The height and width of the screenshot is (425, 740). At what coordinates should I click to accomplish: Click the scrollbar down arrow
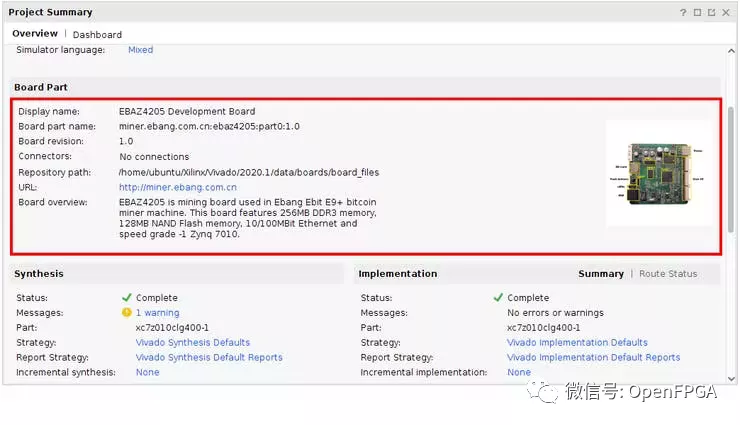731,378
